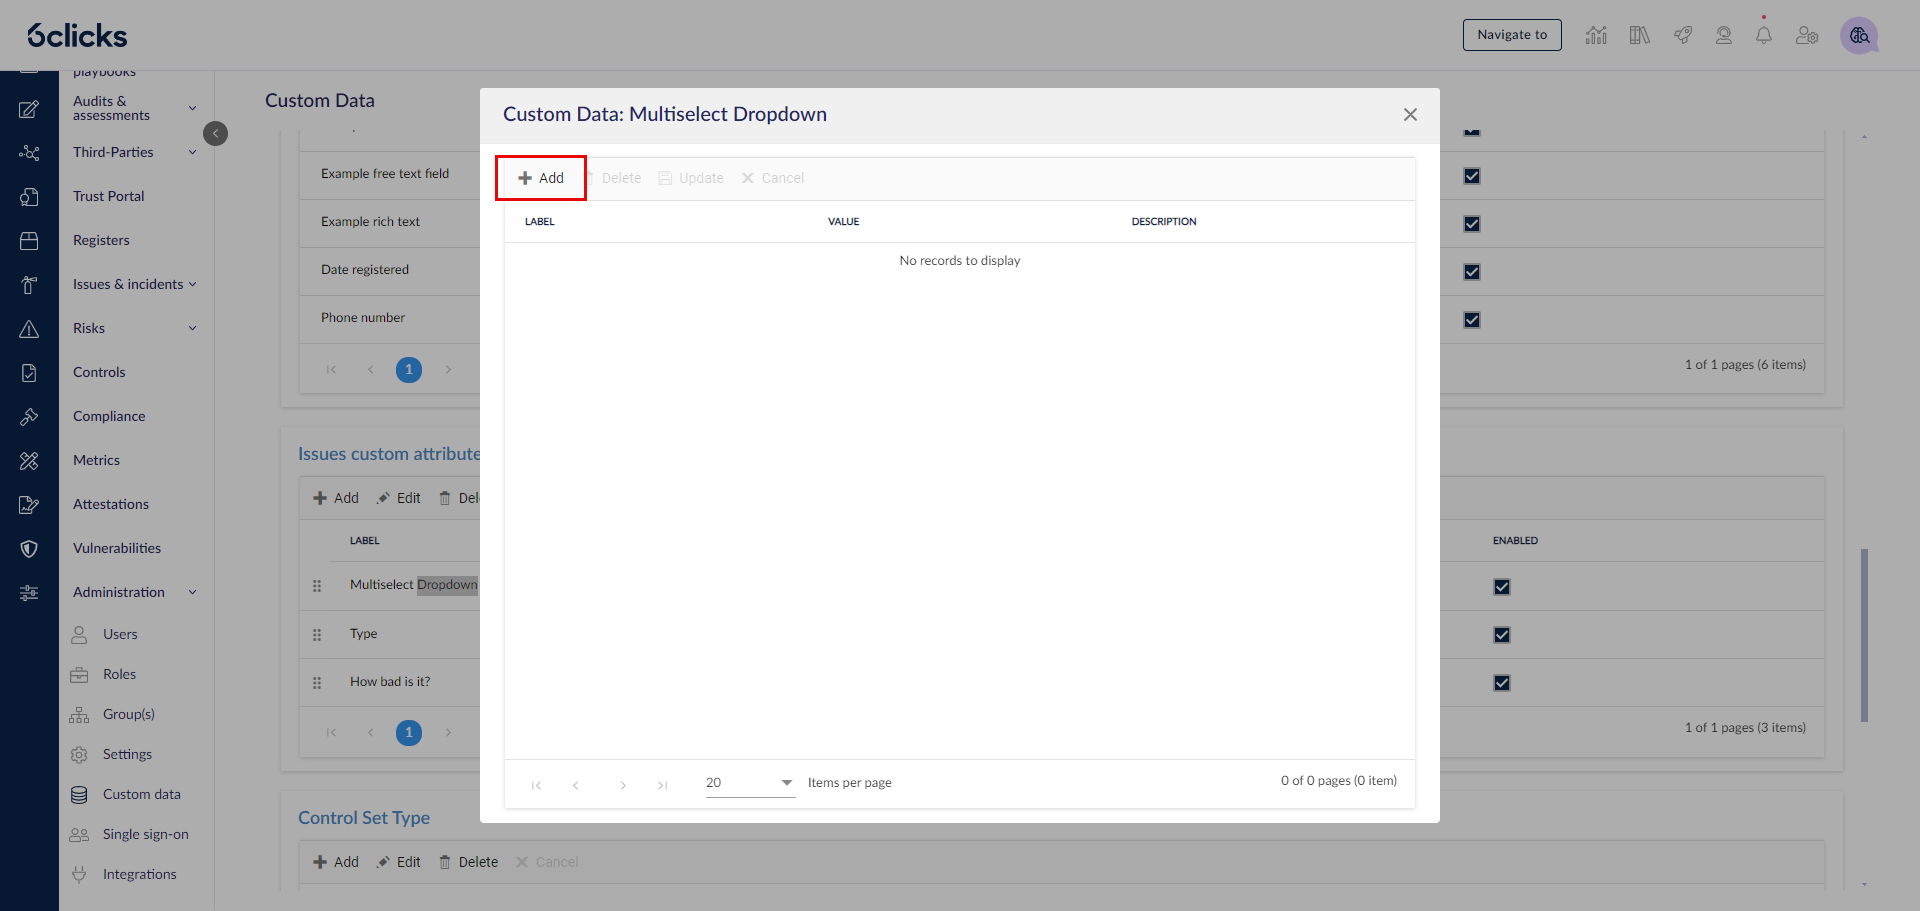Open Single sign-on from the sidebar
The image size is (1920, 911).
point(145,834)
